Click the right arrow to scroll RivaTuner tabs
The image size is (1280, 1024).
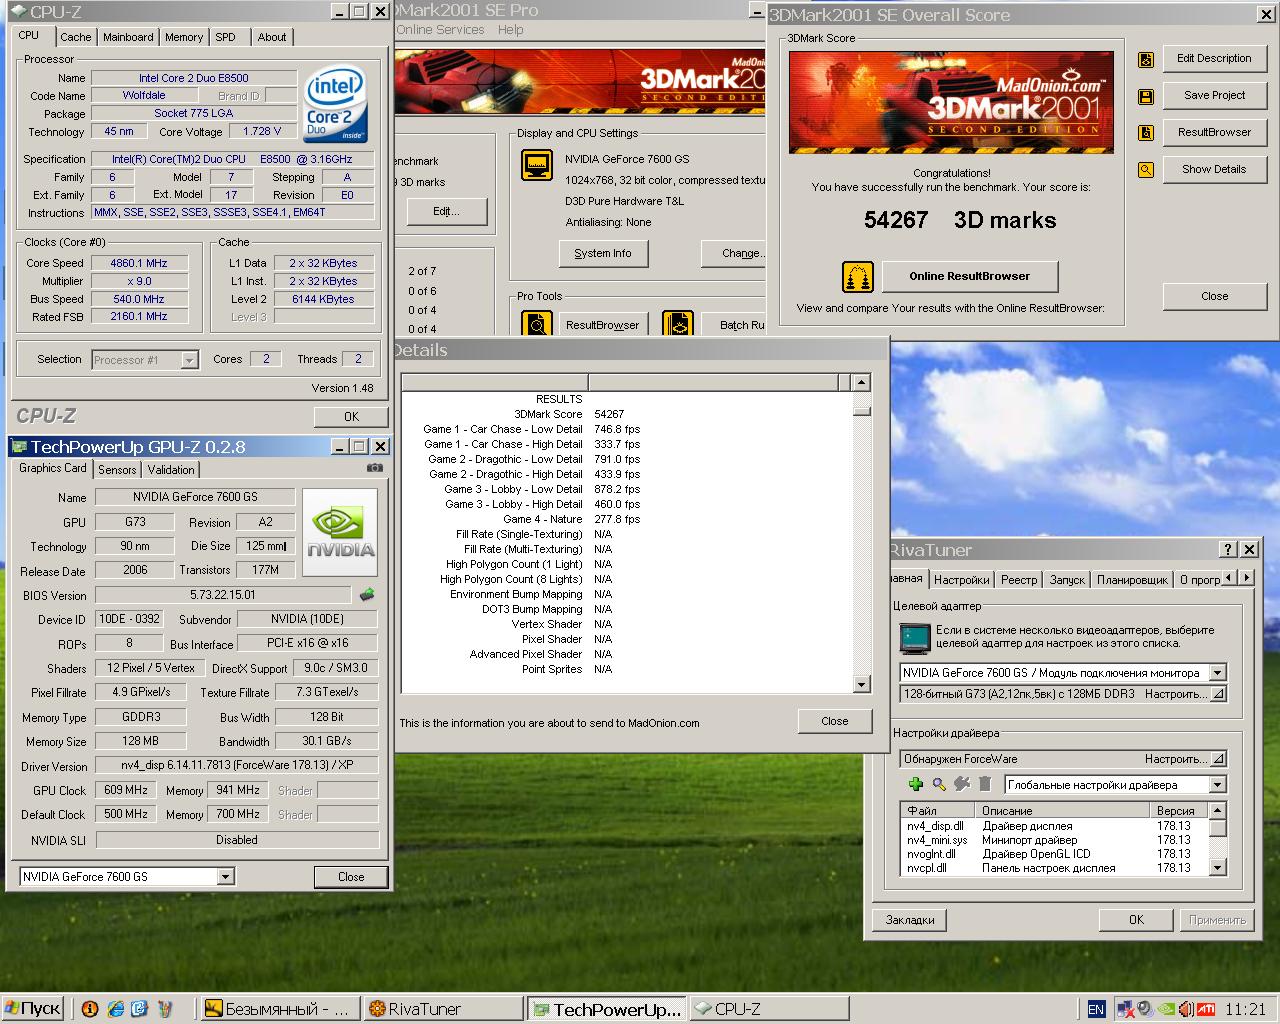[1246, 578]
